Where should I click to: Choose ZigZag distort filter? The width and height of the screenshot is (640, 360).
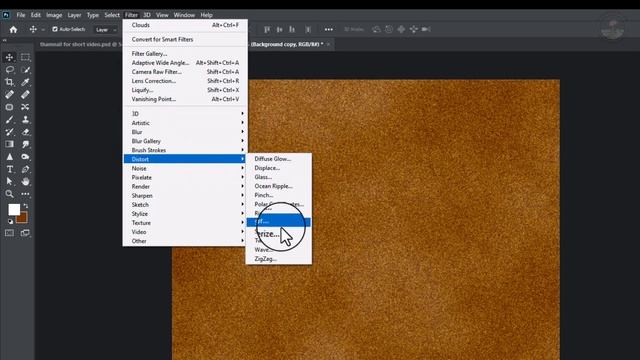pyautogui.click(x=279, y=259)
